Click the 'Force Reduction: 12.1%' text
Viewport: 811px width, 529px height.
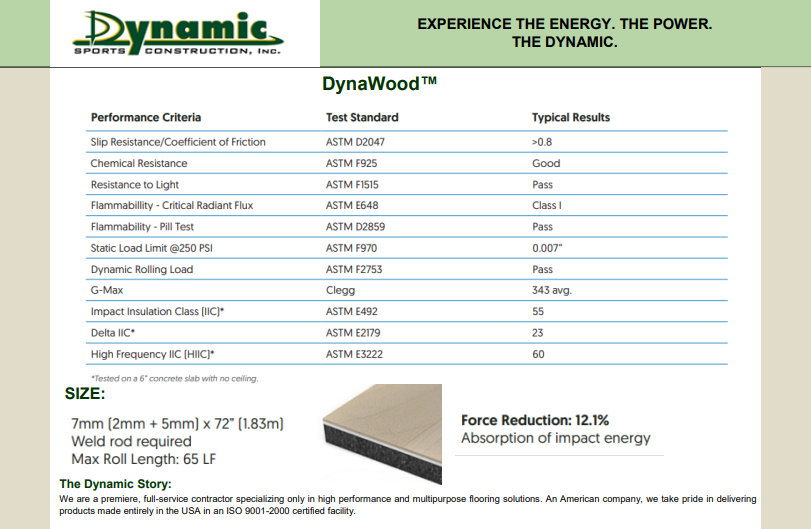(535, 420)
